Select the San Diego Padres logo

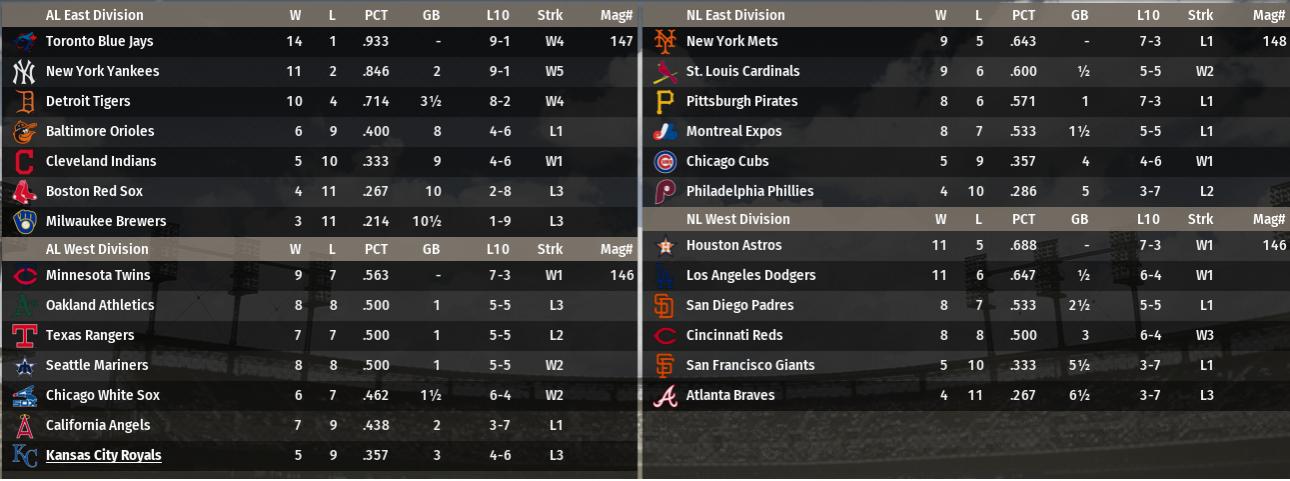click(665, 306)
